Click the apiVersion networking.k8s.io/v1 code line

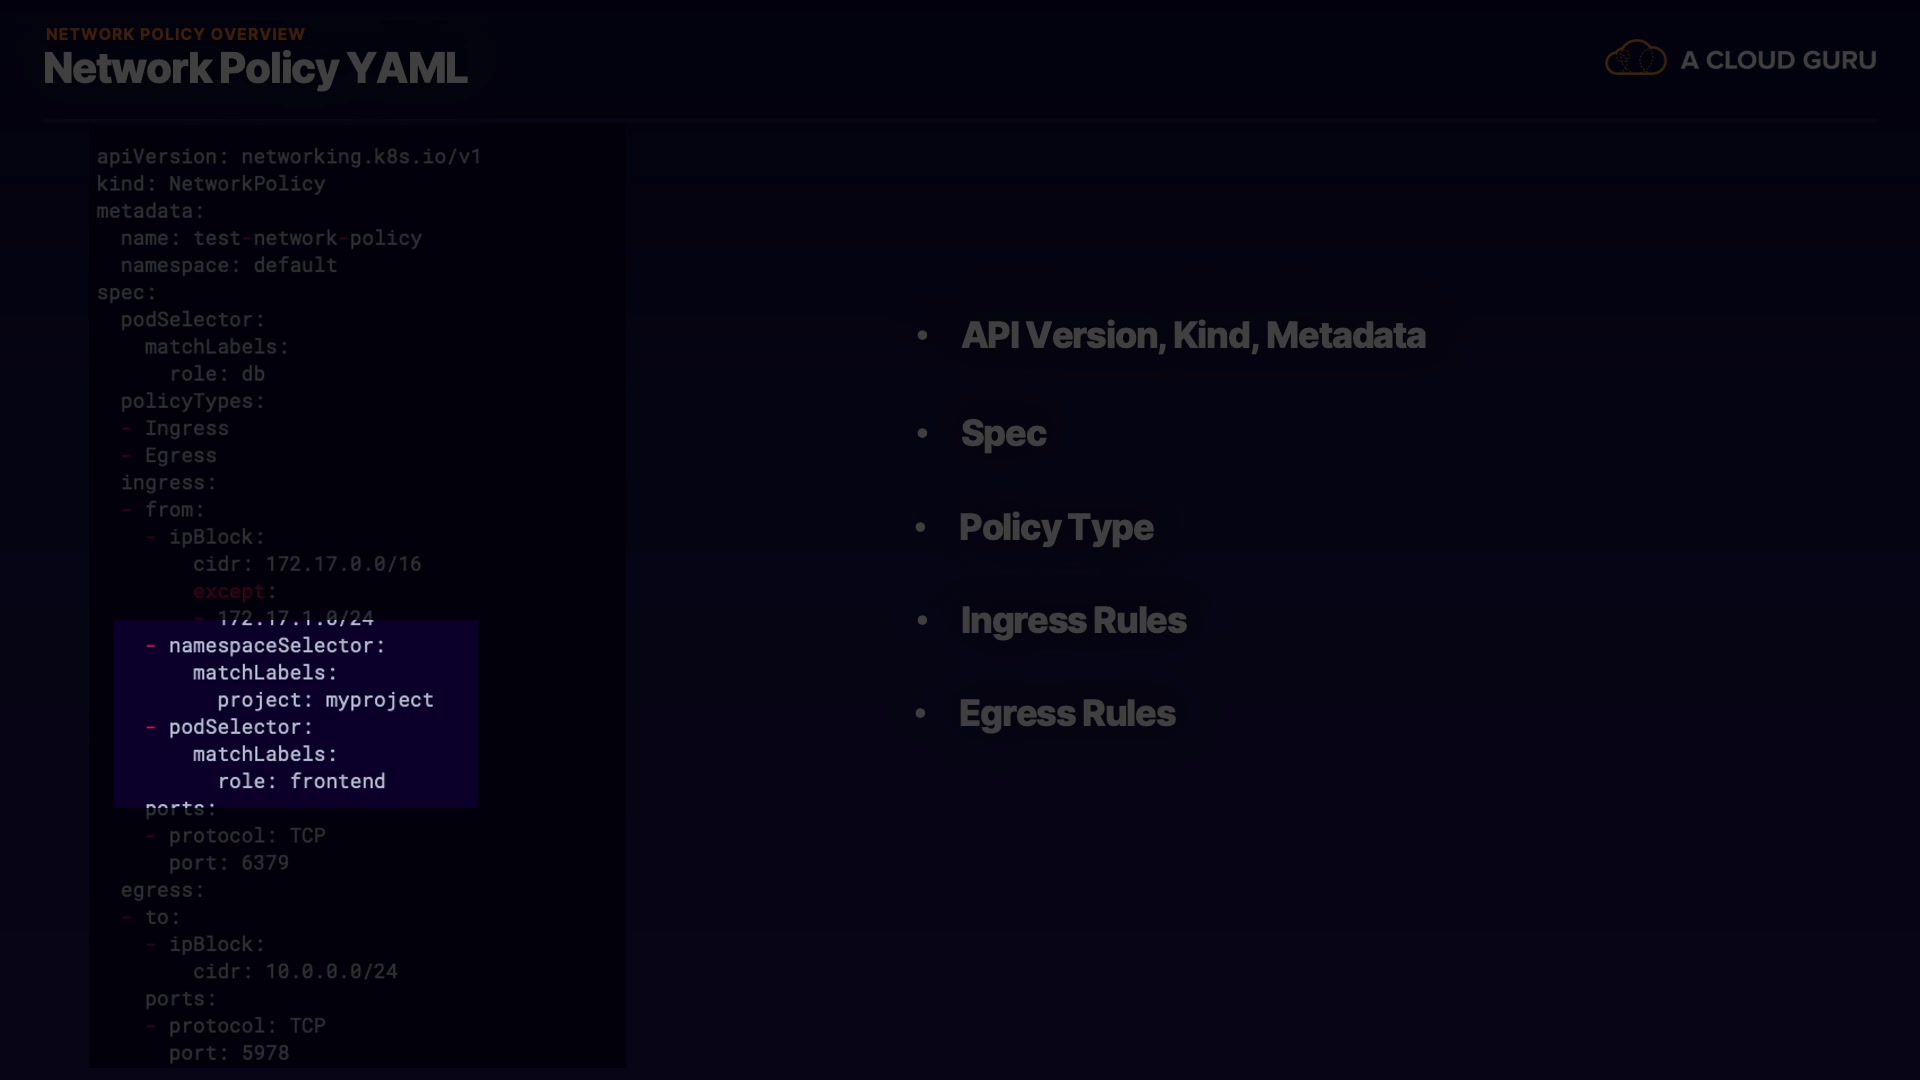point(288,157)
